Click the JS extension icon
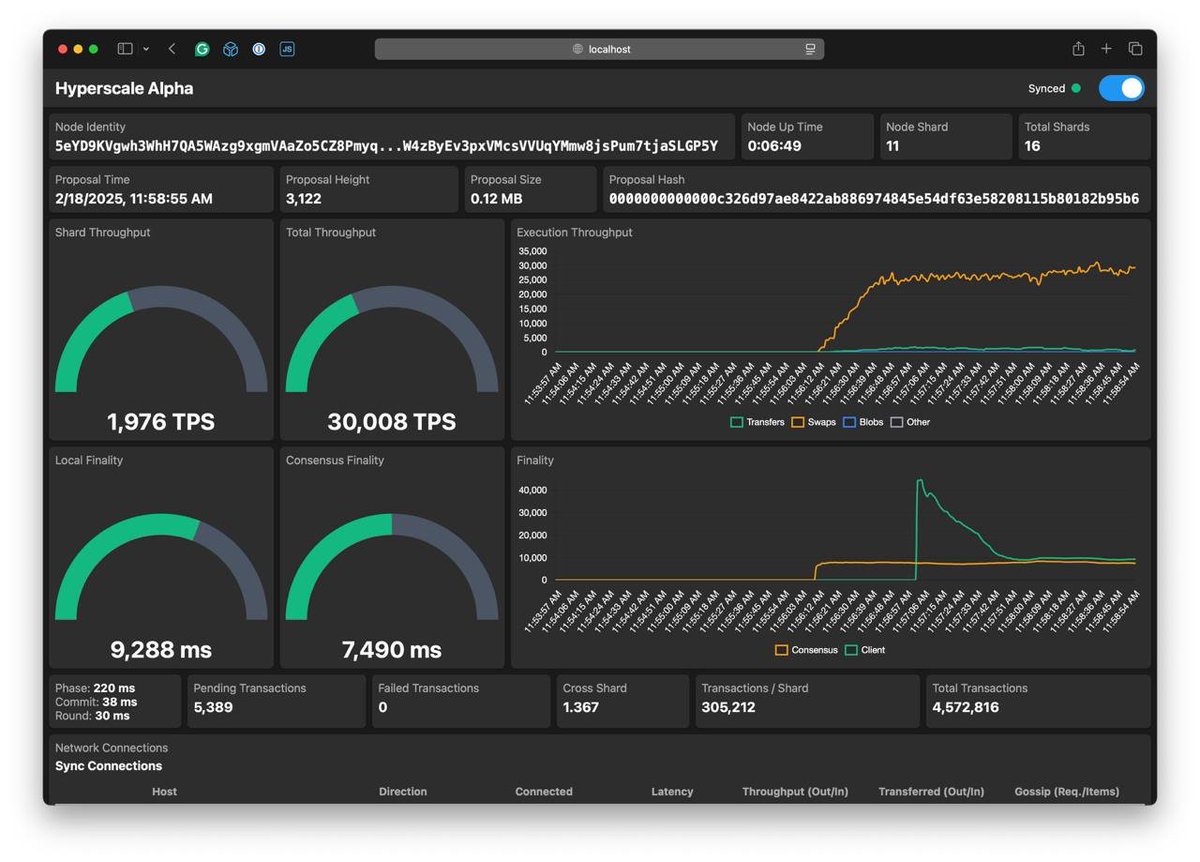 (287, 49)
